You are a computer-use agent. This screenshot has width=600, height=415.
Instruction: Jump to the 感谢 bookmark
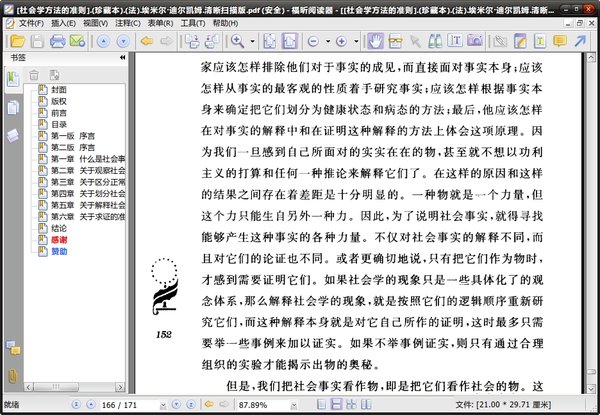point(59,241)
